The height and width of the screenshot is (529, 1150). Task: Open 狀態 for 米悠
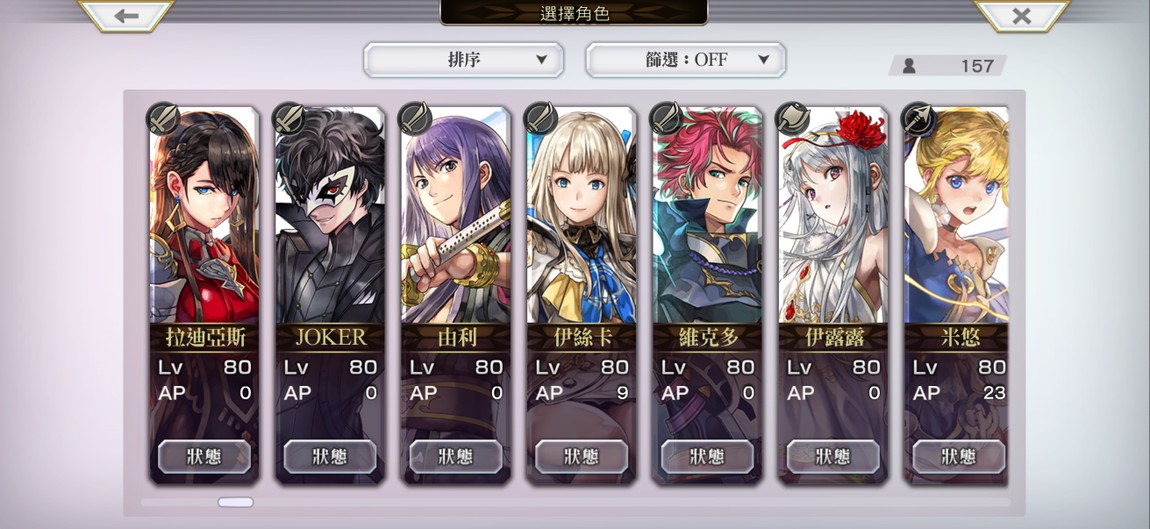959,456
